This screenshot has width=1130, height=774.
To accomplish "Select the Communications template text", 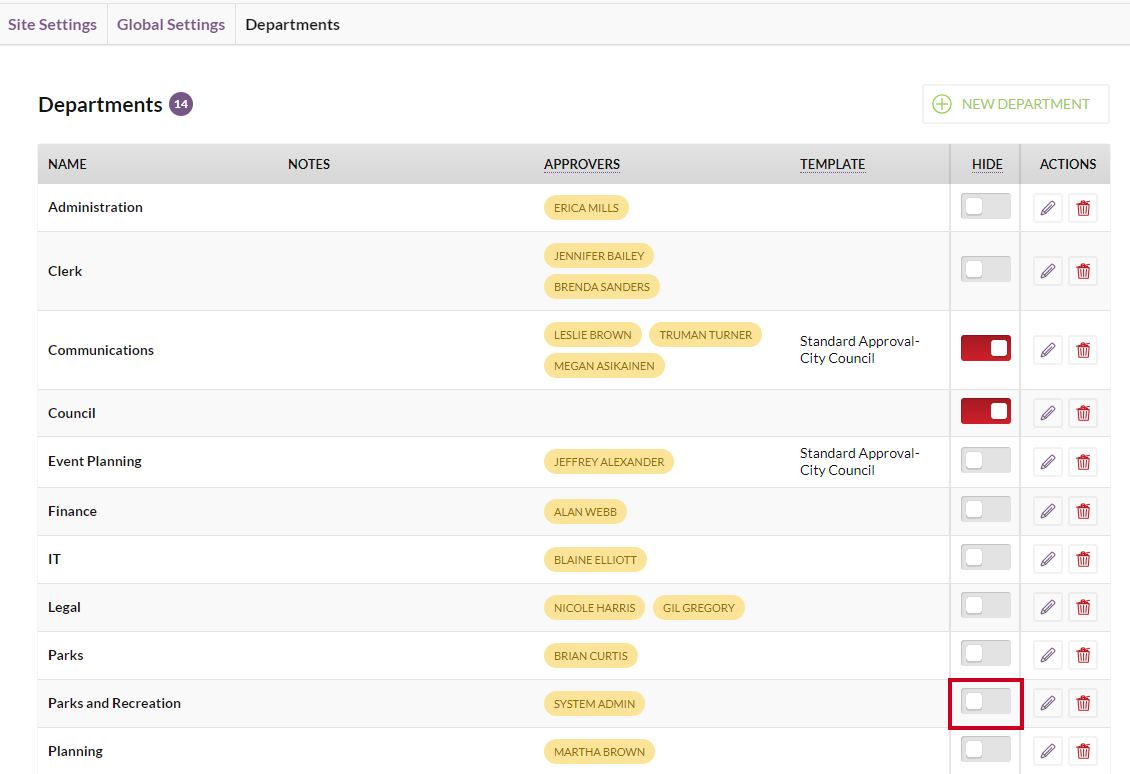I will (859, 350).
